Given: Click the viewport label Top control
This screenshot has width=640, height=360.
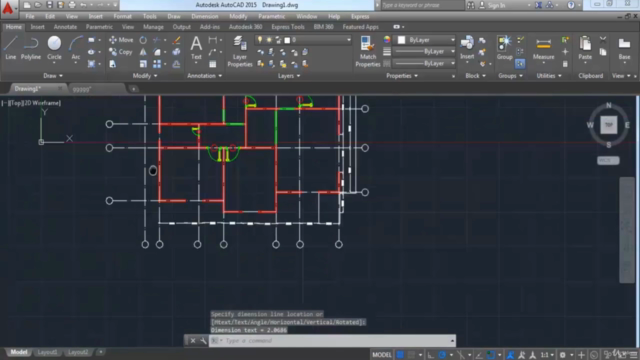Looking at the screenshot, I should click(x=16, y=103).
